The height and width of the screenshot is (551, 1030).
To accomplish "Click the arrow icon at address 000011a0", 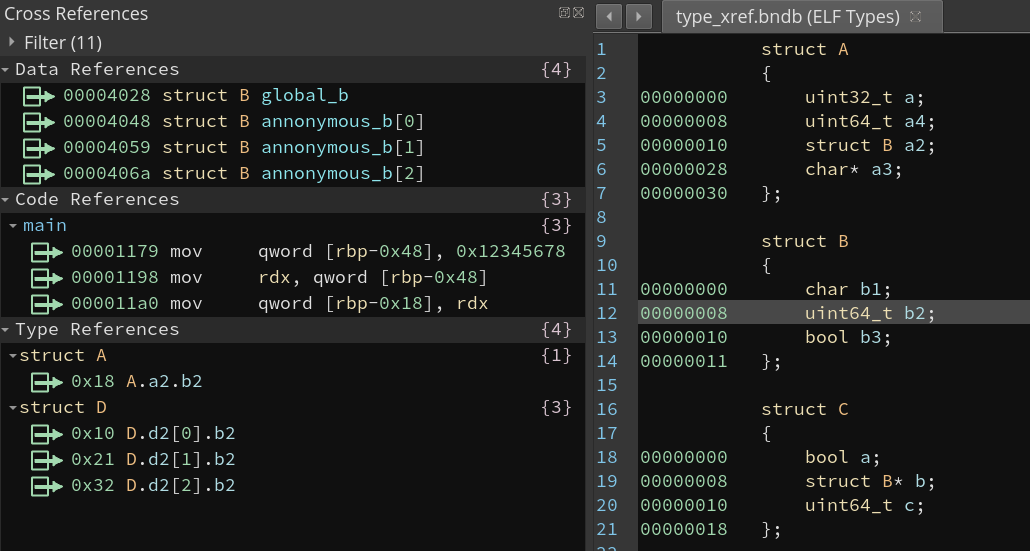I will [47, 304].
